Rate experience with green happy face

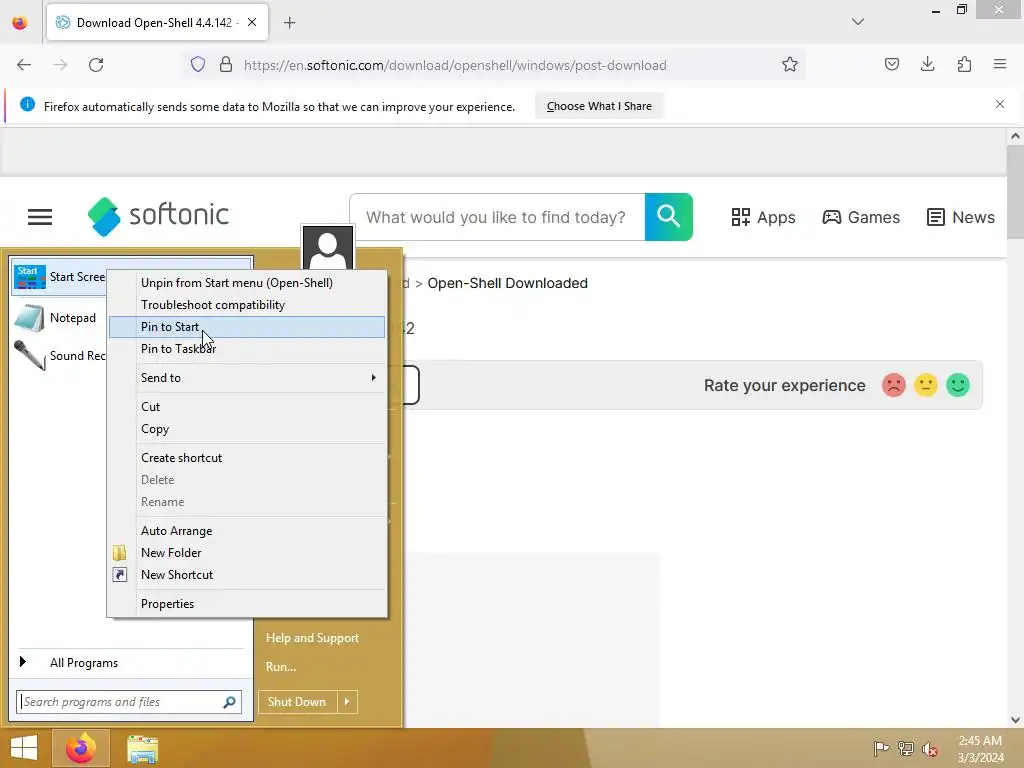pyautogui.click(x=958, y=385)
